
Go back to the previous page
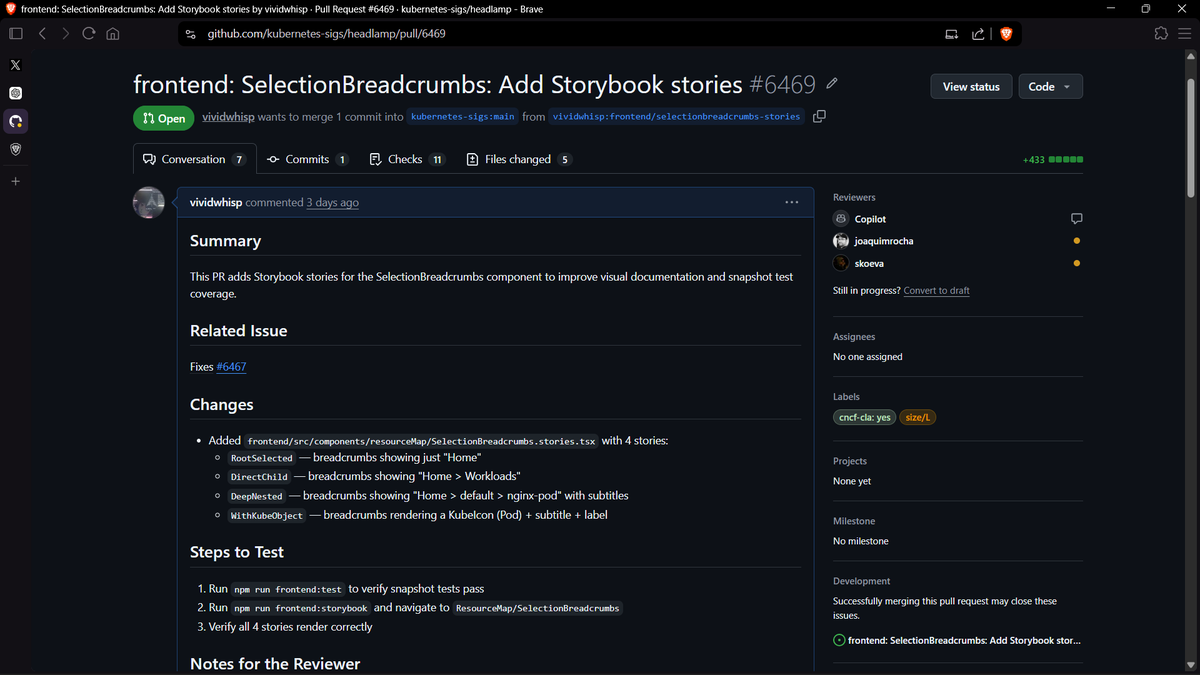pyautogui.click(x=42, y=33)
